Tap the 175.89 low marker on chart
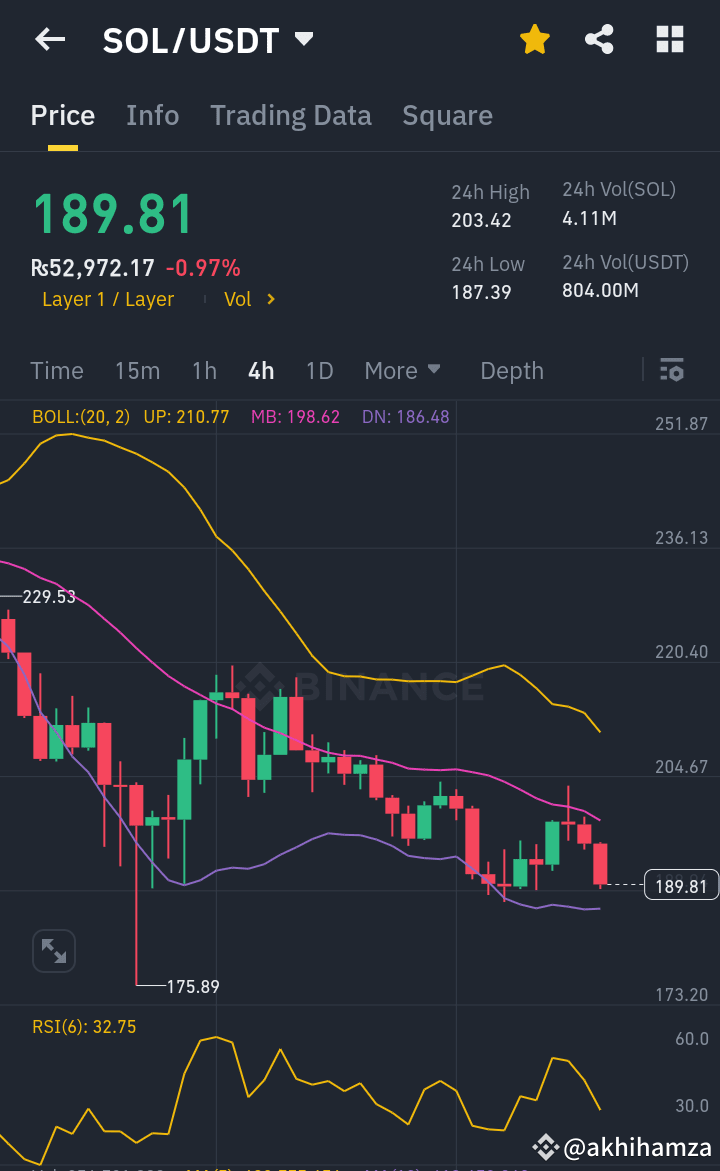This screenshot has width=720, height=1171. pos(193,987)
